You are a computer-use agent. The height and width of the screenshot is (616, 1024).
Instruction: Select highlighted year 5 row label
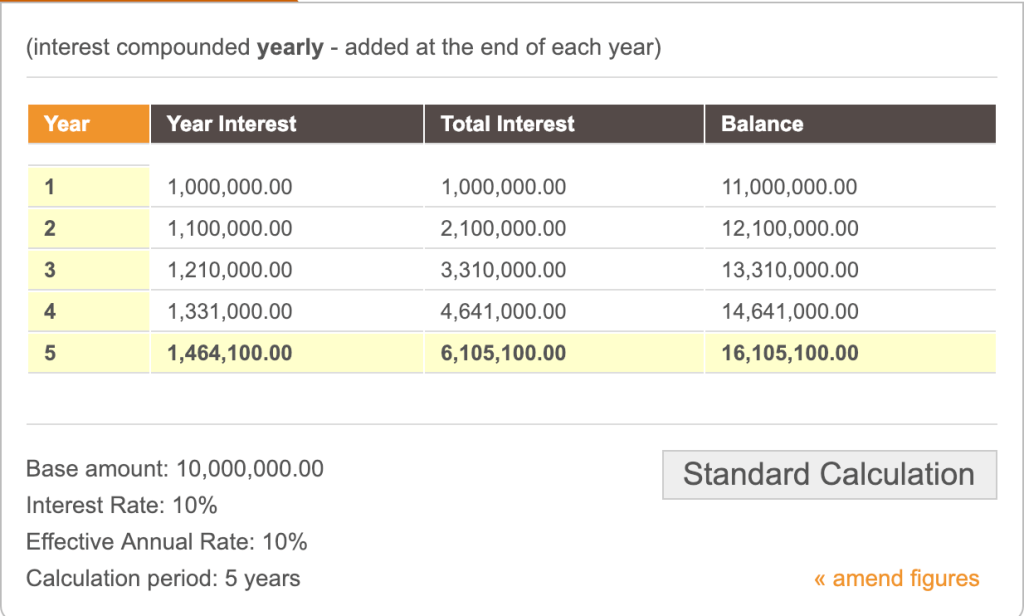click(50, 353)
